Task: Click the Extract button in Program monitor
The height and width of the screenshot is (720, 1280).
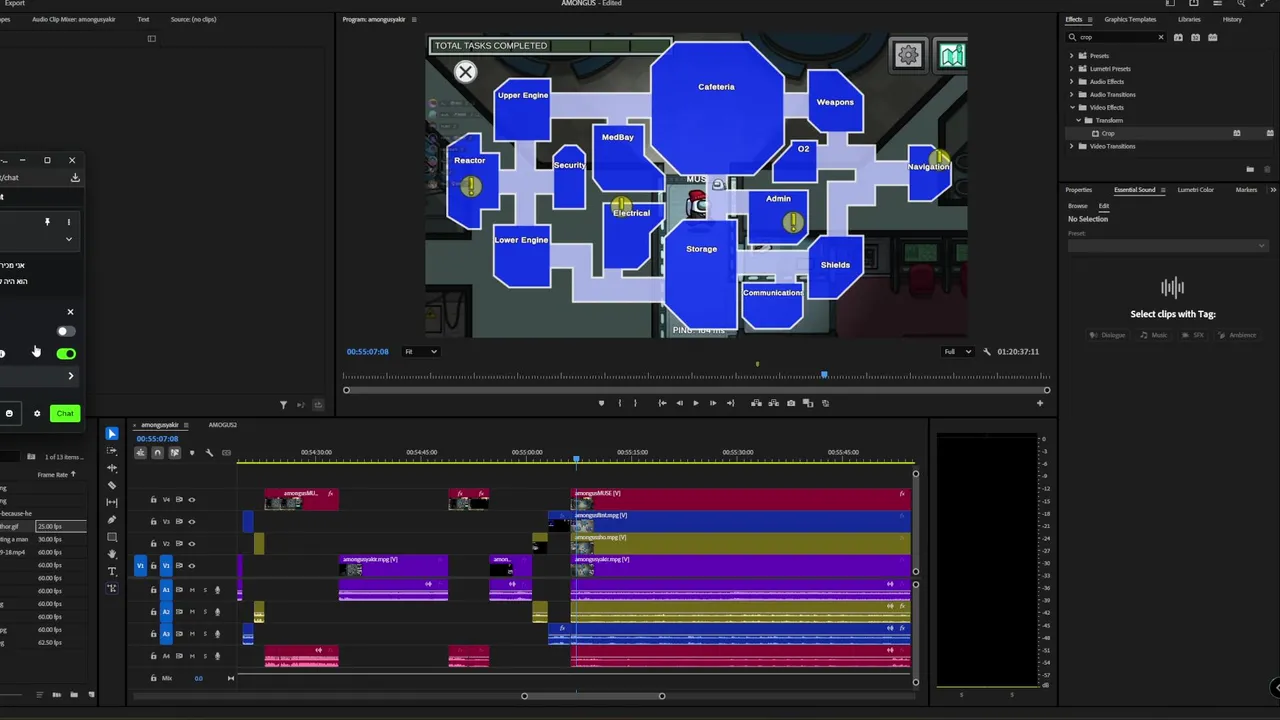Action: [x=773, y=403]
